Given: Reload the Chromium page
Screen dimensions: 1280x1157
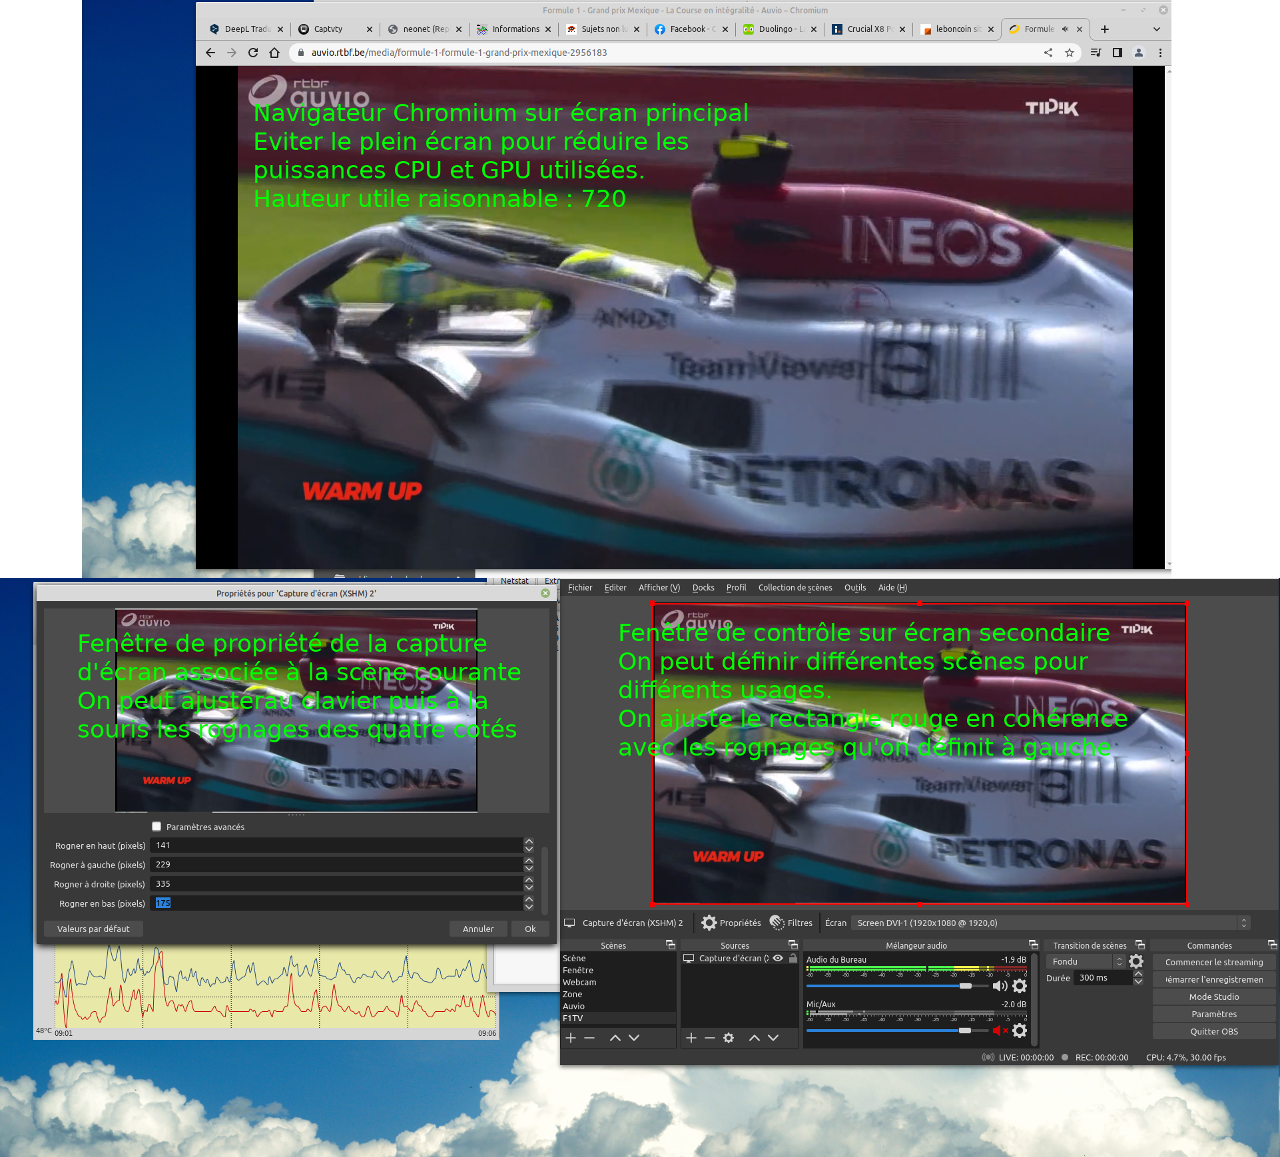Looking at the screenshot, I should tap(253, 53).
